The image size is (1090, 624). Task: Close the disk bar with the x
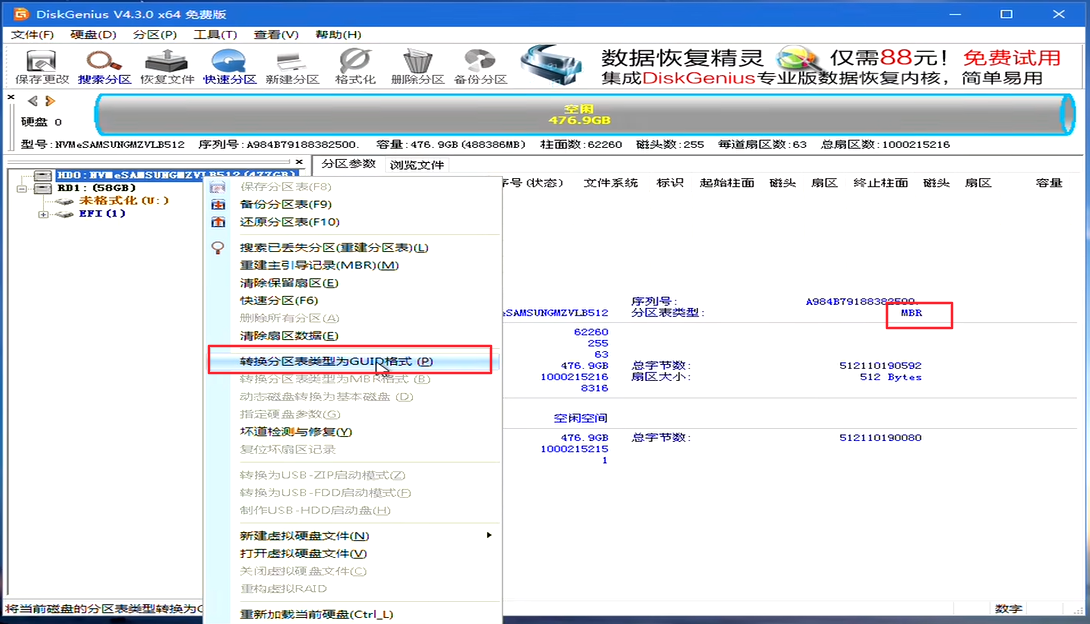tap(11, 97)
